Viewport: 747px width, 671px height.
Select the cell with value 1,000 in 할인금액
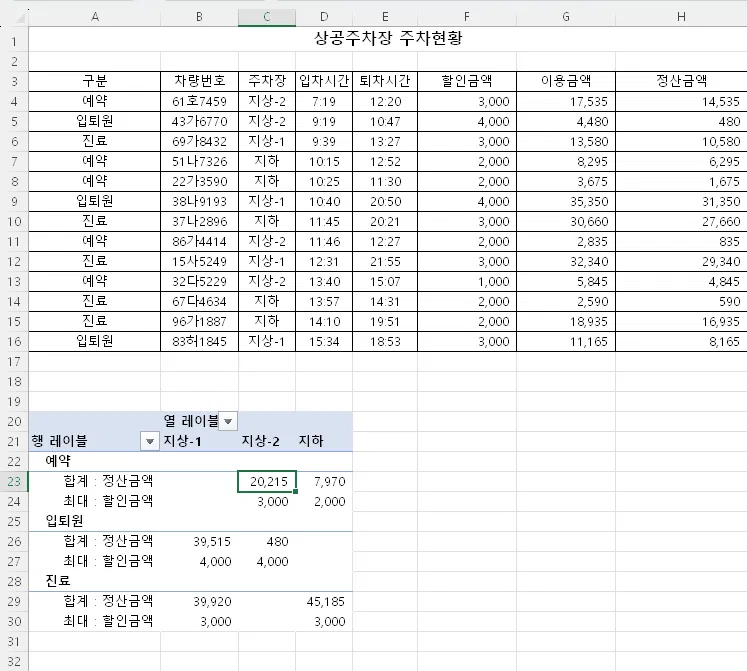tap(467, 282)
